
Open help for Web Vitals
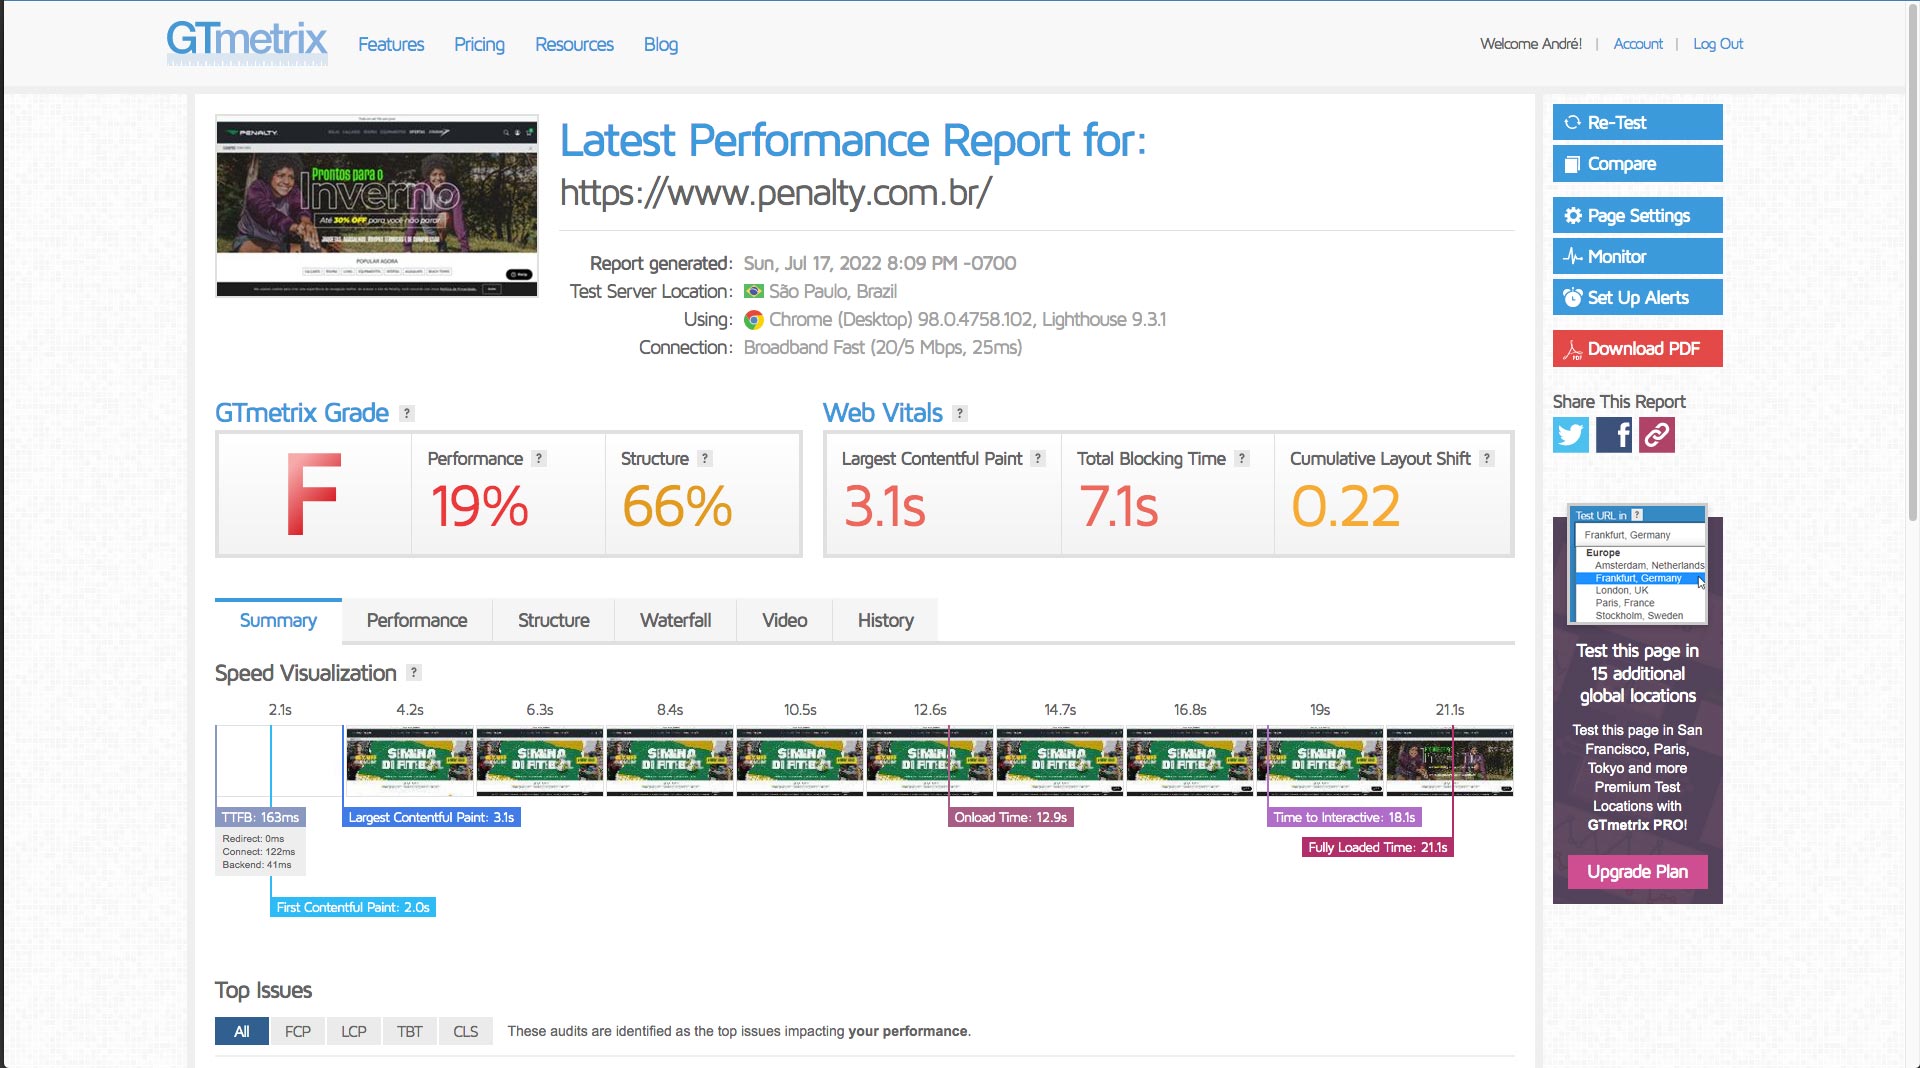960,413
